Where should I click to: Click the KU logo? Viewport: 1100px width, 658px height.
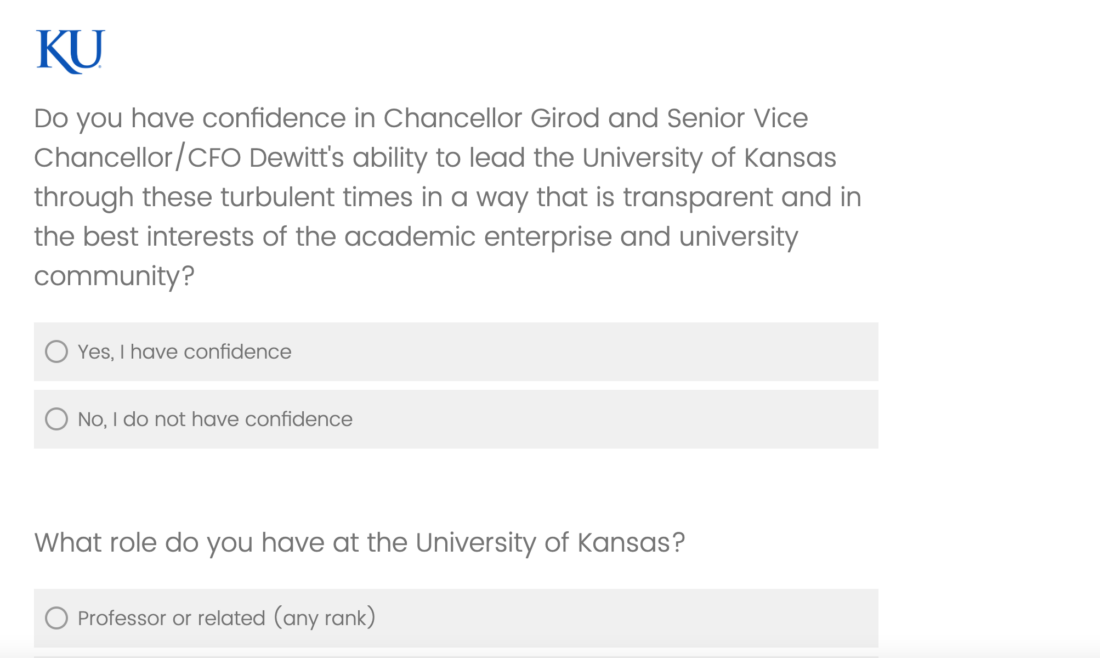[70, 51]
